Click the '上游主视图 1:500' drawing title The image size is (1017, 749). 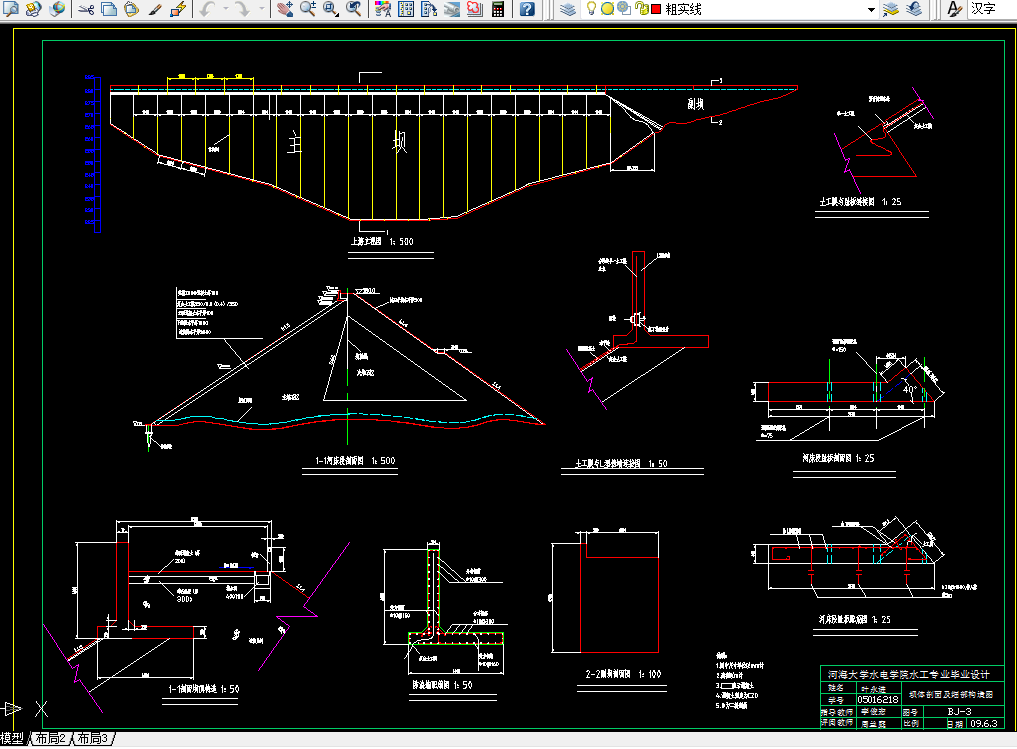(x=382, y=241)
